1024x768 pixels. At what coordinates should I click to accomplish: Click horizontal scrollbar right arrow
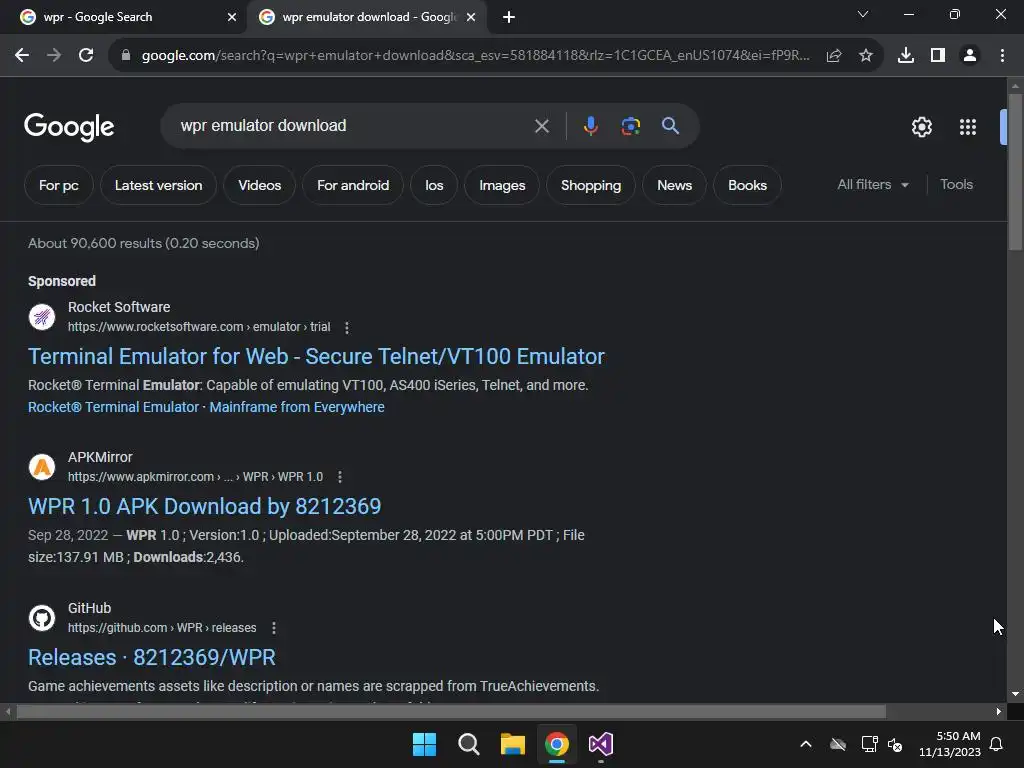click(x=998, y=712)
